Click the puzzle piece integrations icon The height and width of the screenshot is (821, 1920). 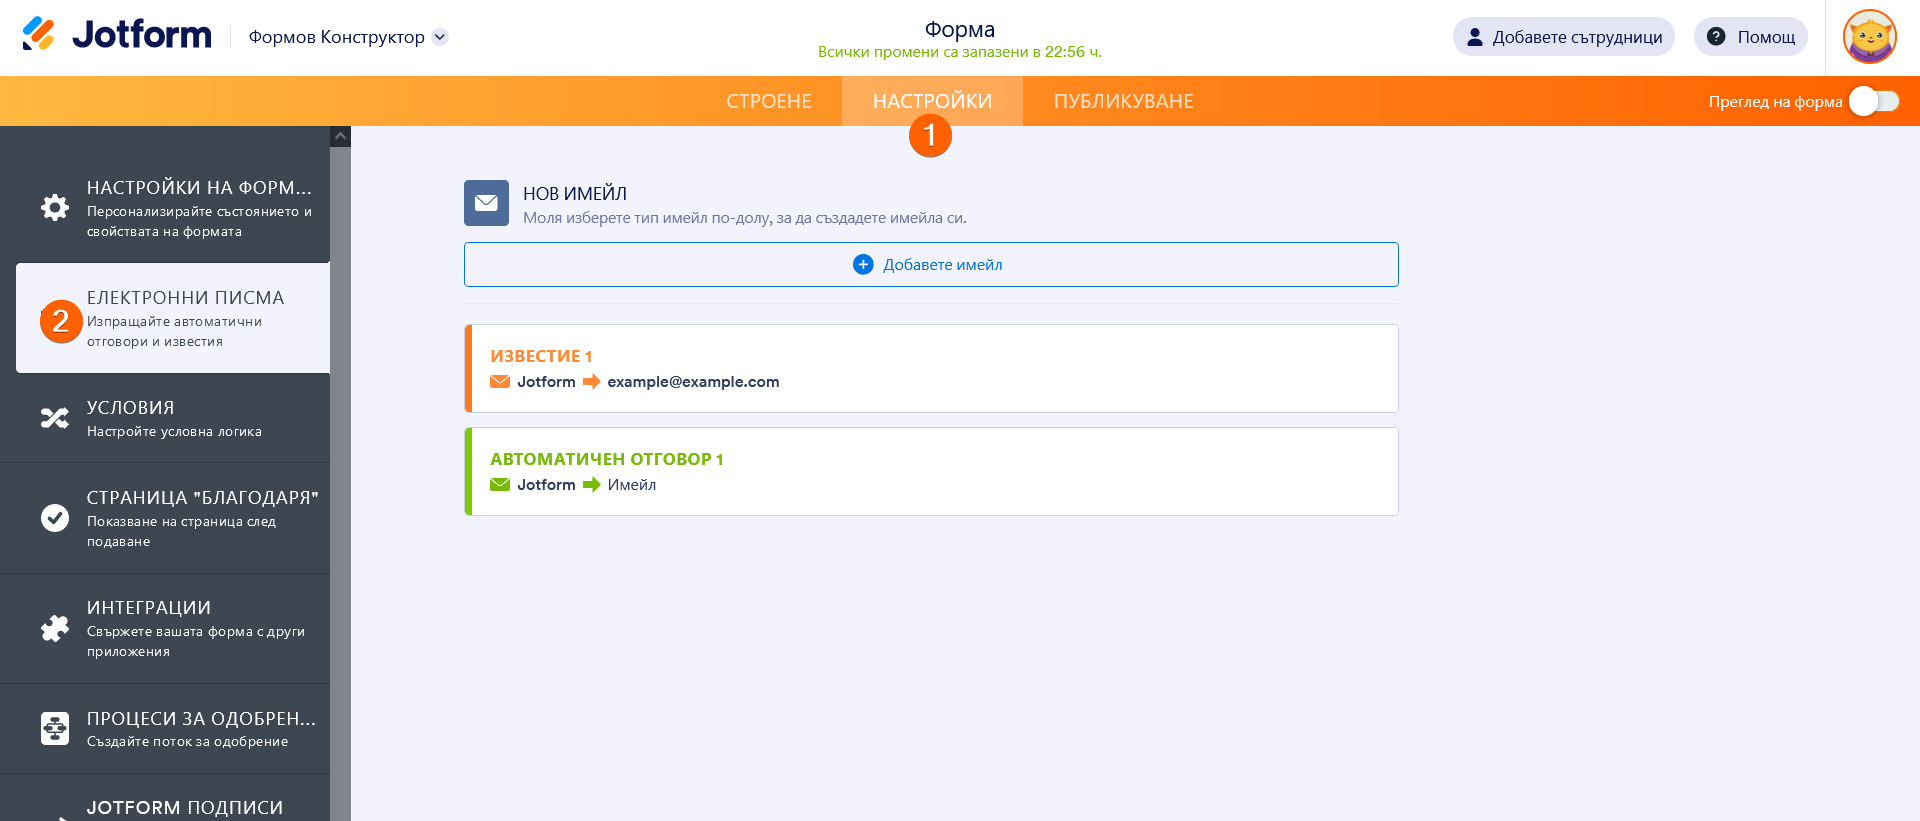coord(55,628)
